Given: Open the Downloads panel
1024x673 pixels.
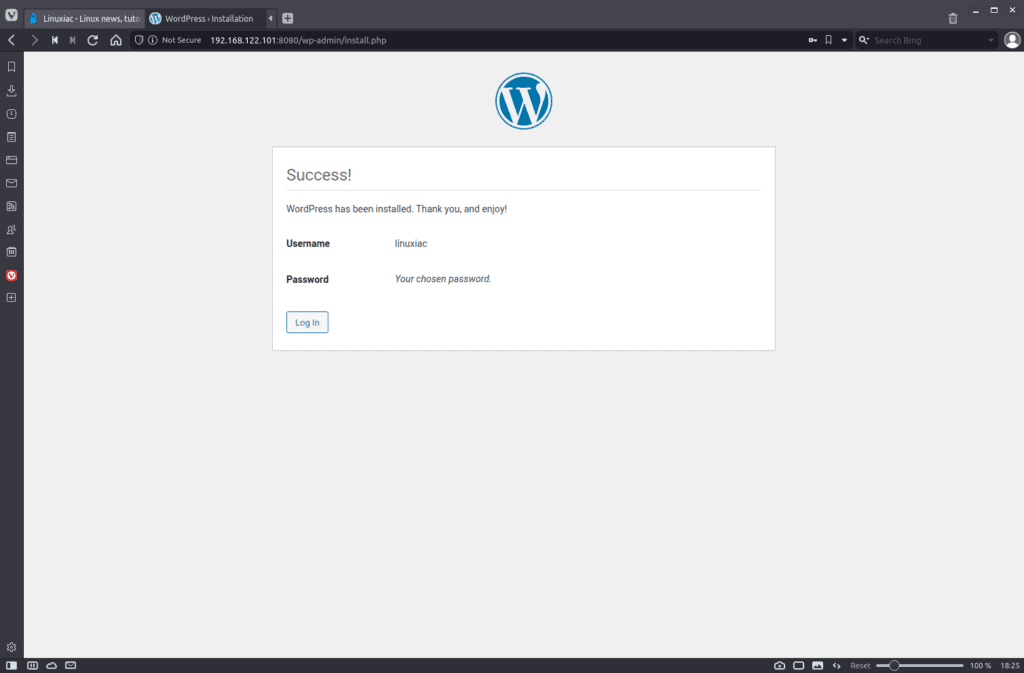Looking at the screenshot, I should pos(11,90).
